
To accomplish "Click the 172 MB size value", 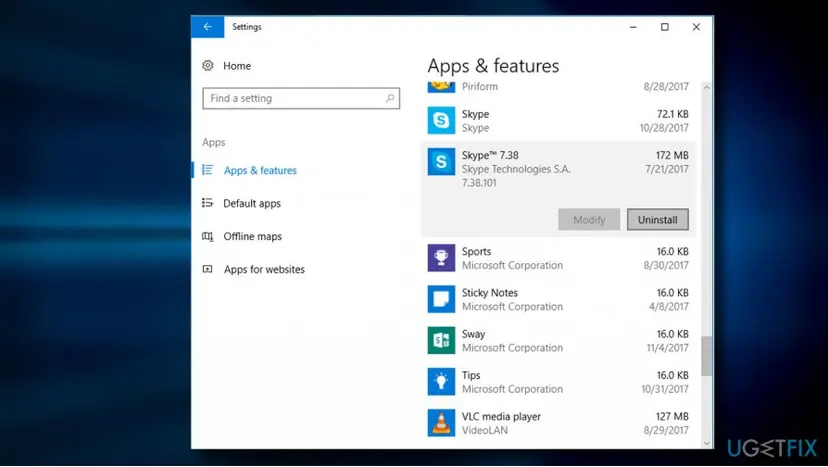I will [672, 155].
